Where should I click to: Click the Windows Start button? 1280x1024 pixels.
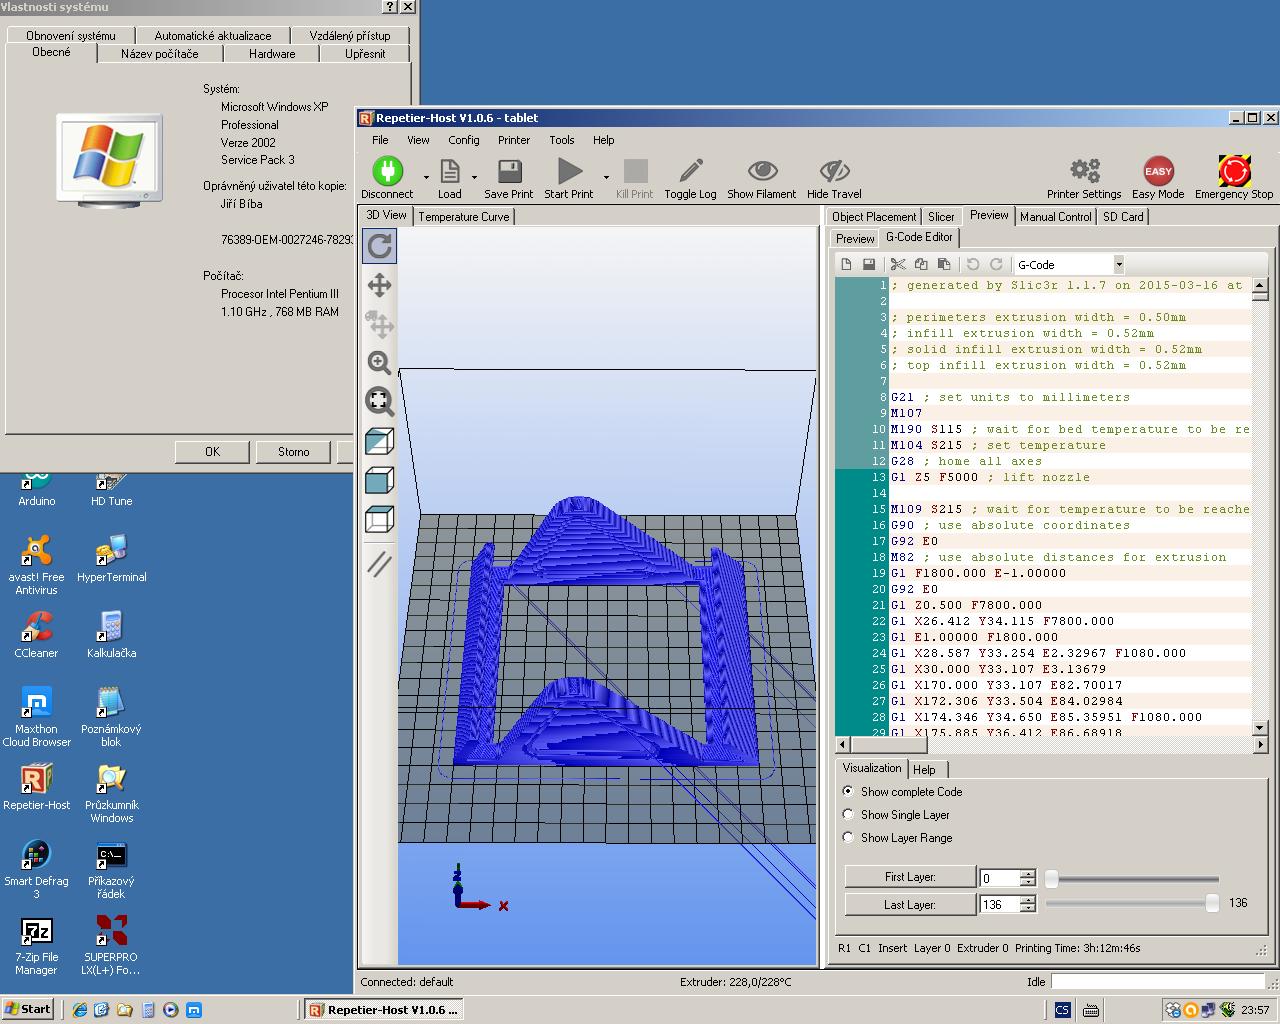[x=28, y=1009]
